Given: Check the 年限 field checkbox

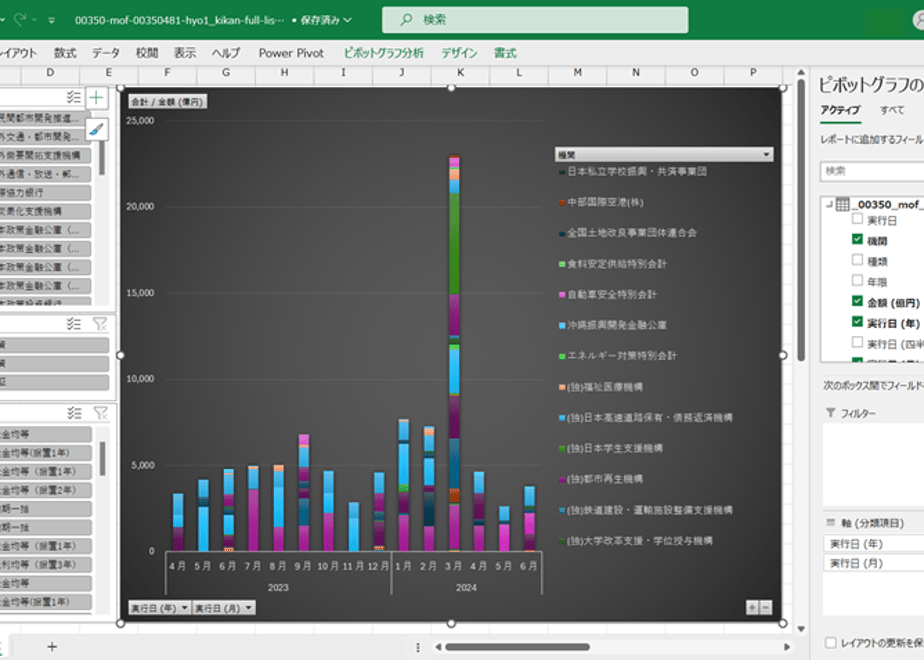Looking at the screenshot, I should [x=857, y=280].
